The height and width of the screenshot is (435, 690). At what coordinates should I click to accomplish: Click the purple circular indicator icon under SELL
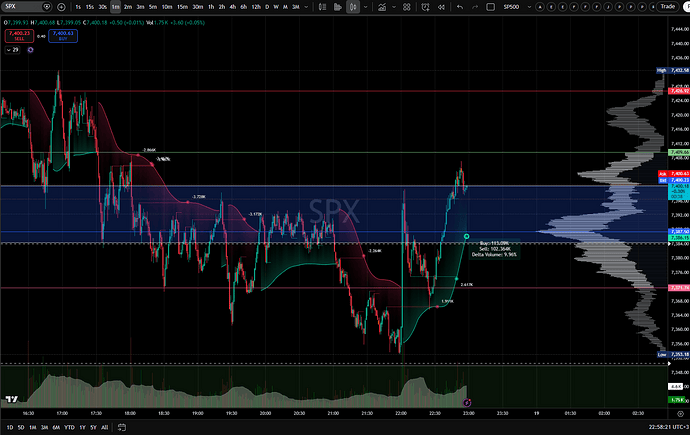[30, 50]
